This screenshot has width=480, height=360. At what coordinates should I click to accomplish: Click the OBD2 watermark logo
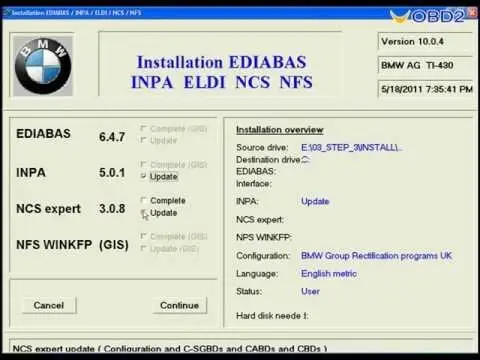coord(429,16)
